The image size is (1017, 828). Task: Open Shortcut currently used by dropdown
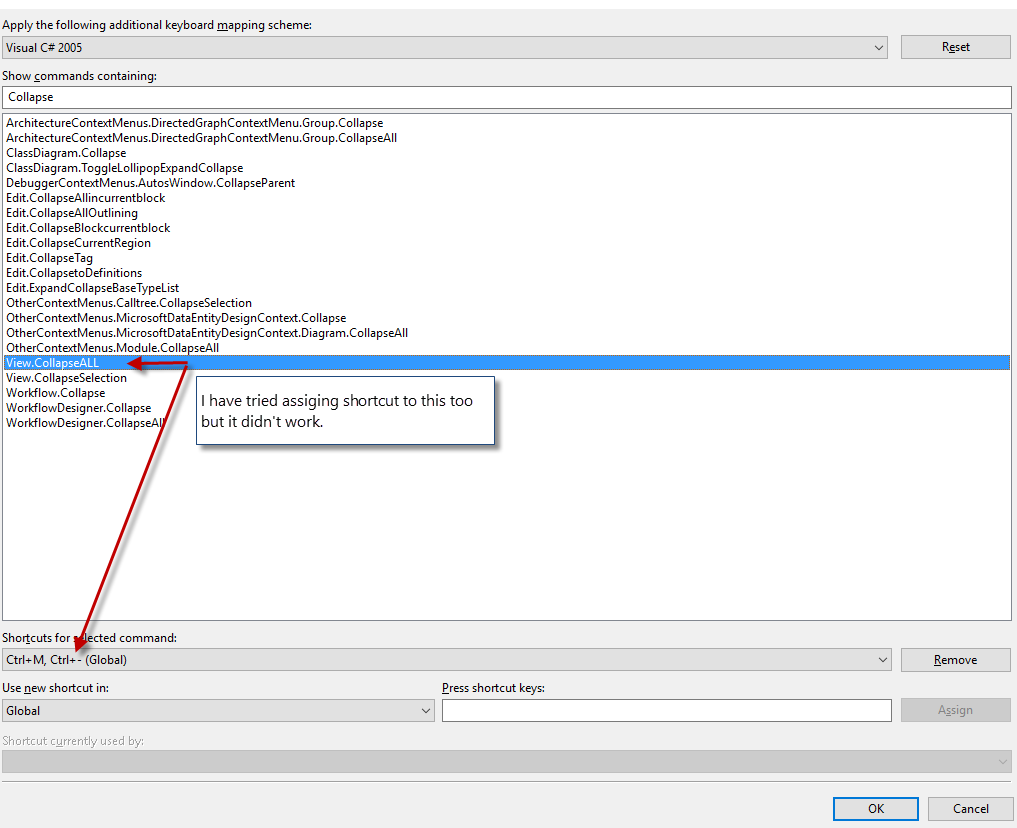click(x=507, y=762)
